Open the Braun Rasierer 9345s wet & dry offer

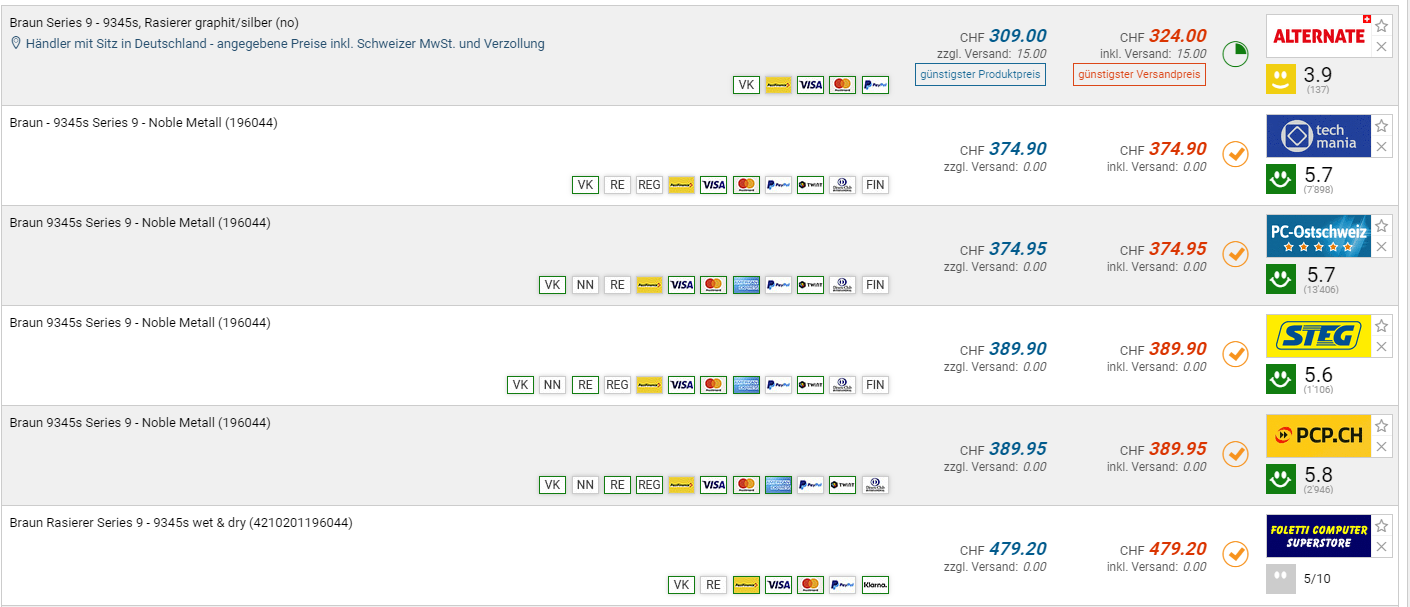click(181, 523)
